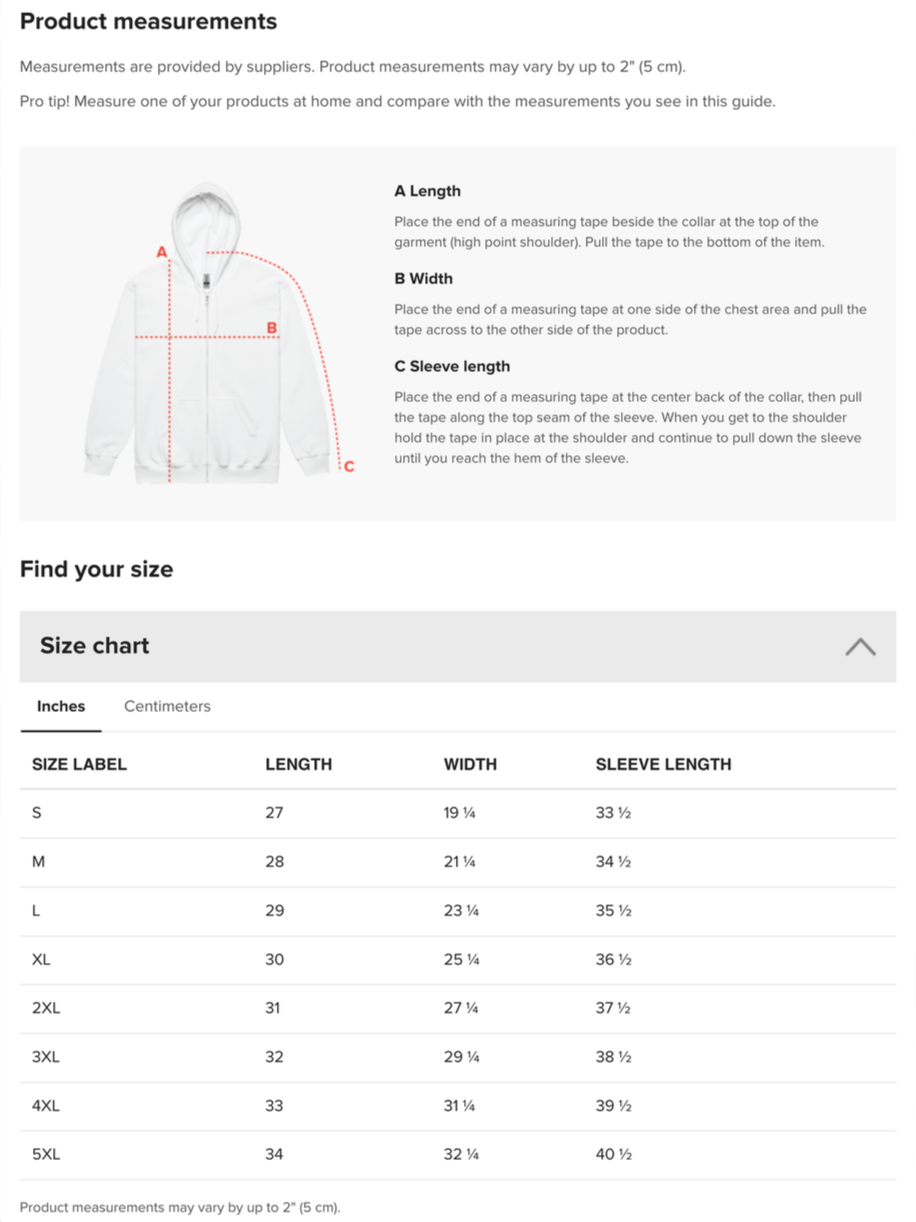Select the XL size row label
The image size is (916, 1222).
click(41, 959)
